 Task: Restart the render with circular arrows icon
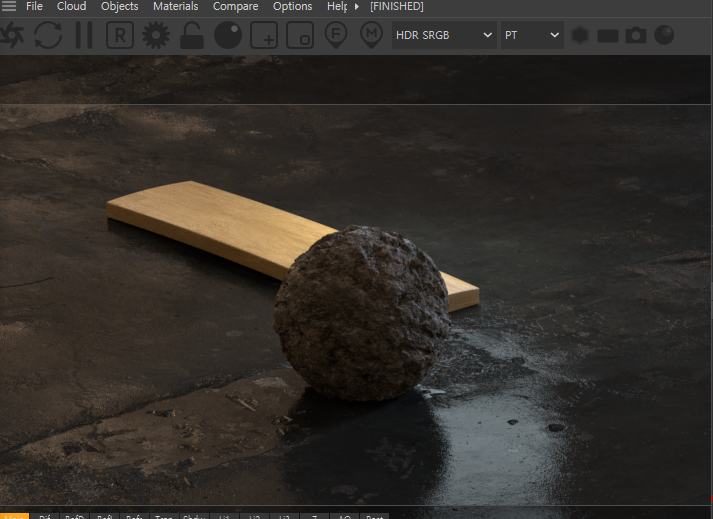coord(48,35)
